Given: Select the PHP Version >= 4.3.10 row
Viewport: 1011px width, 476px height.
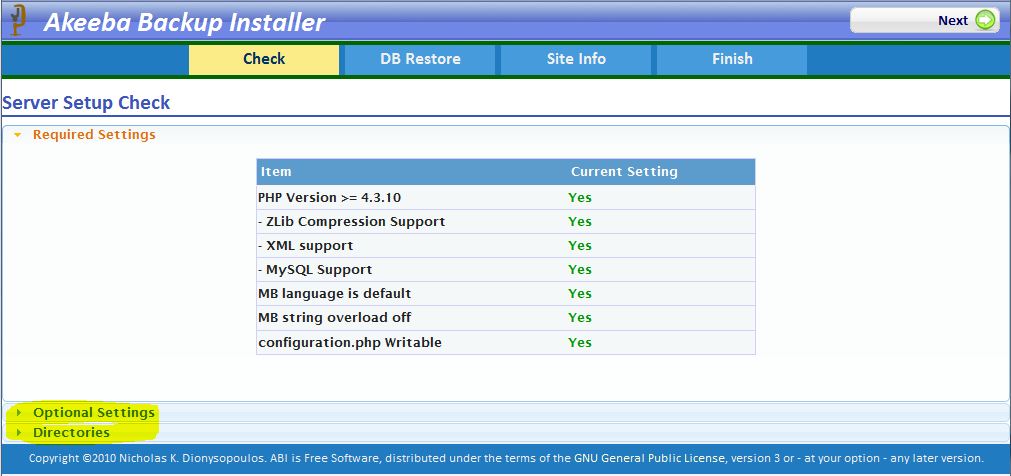Looking at the screenshot, I should point(506,197).
